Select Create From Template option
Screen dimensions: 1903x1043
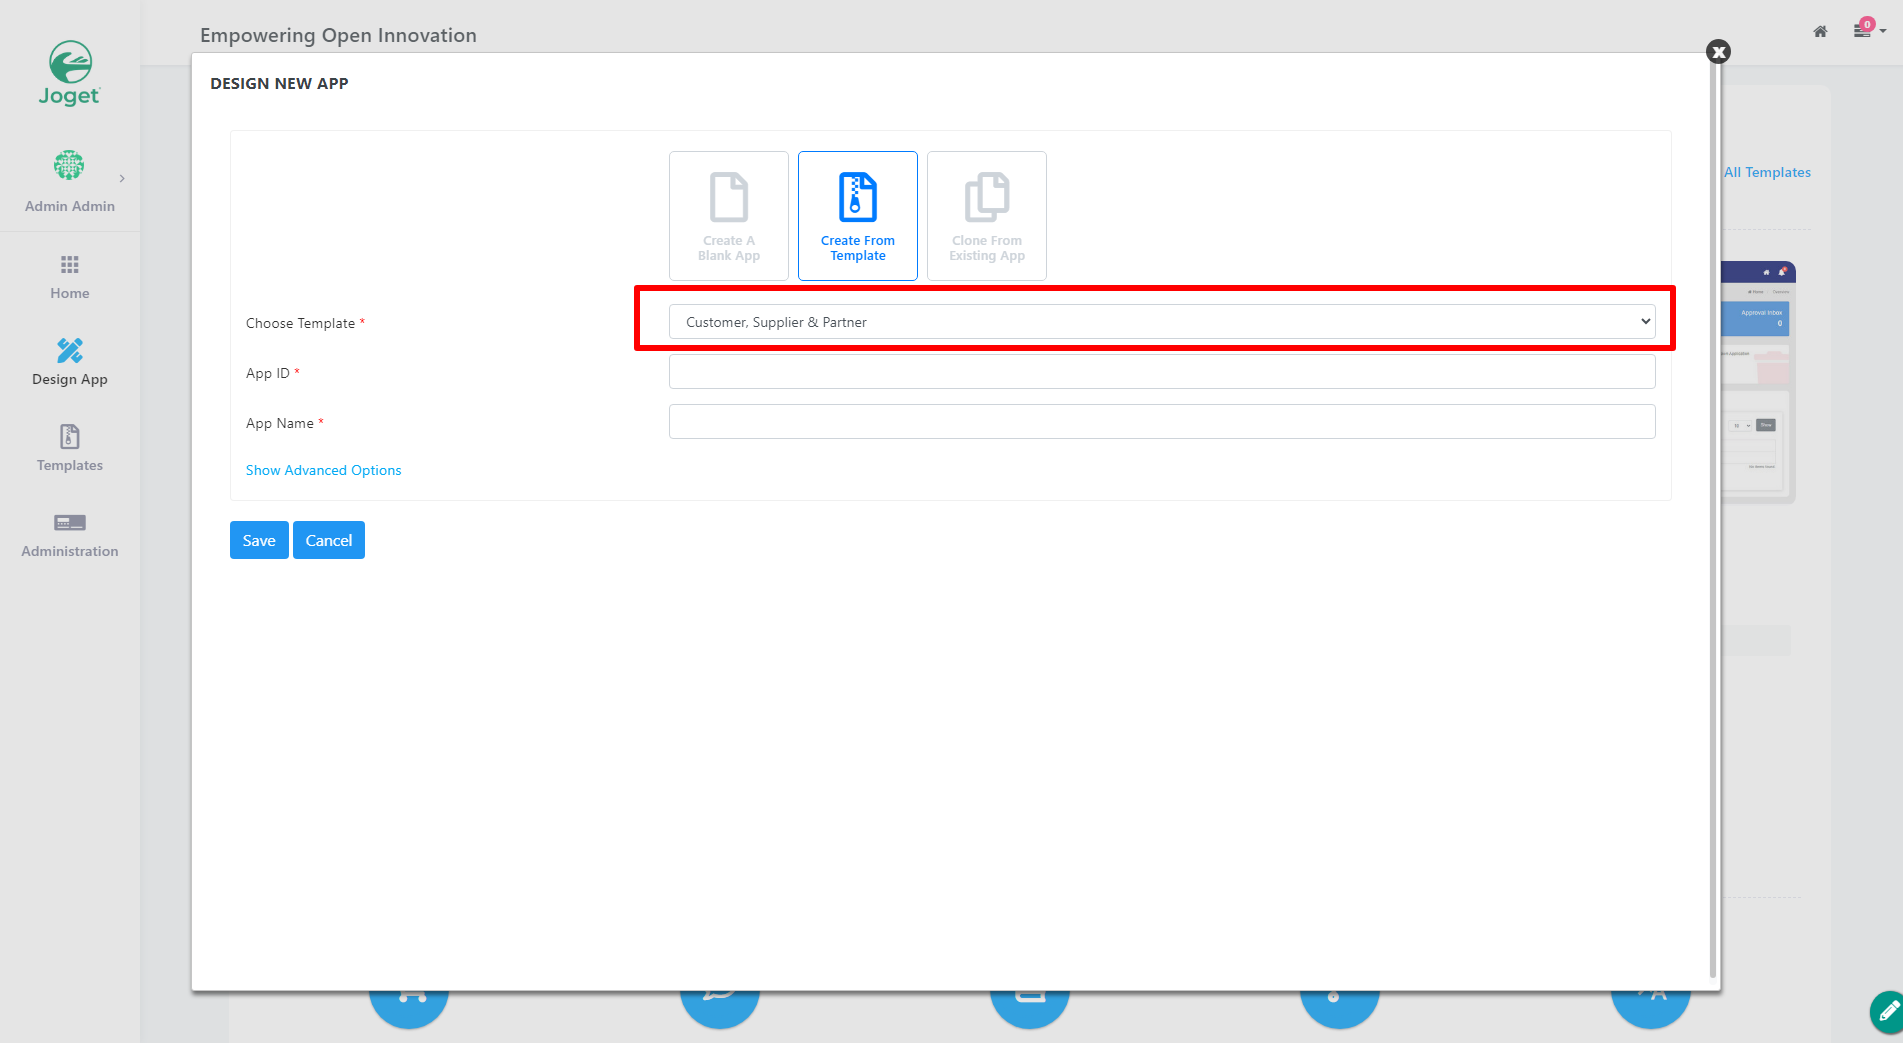pyautogui.click(x=858, y=216)
